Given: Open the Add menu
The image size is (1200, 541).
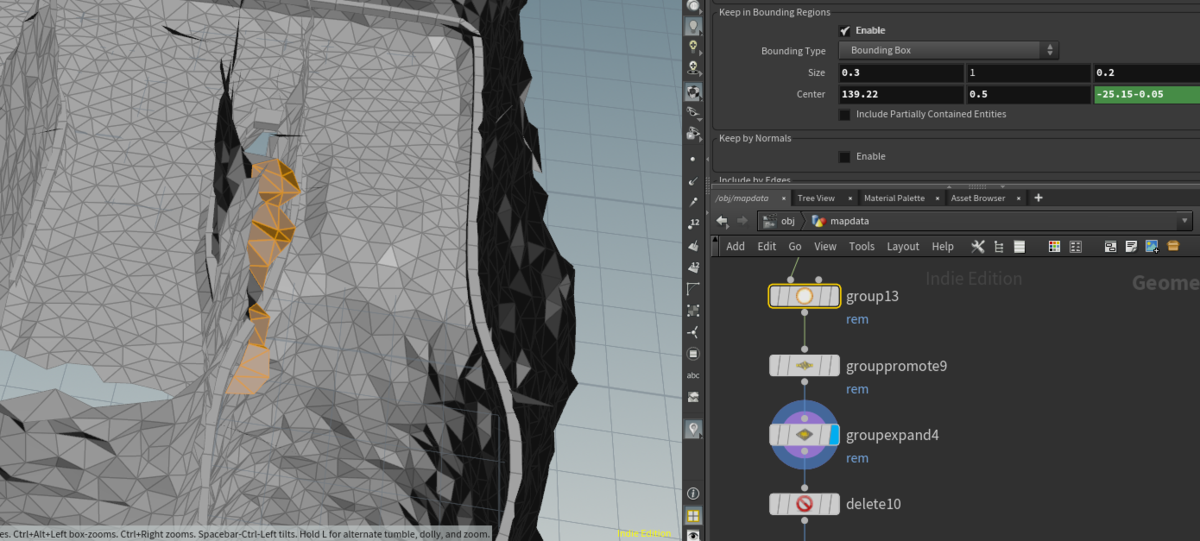Looking at the screenshot, I should [735, 246].
